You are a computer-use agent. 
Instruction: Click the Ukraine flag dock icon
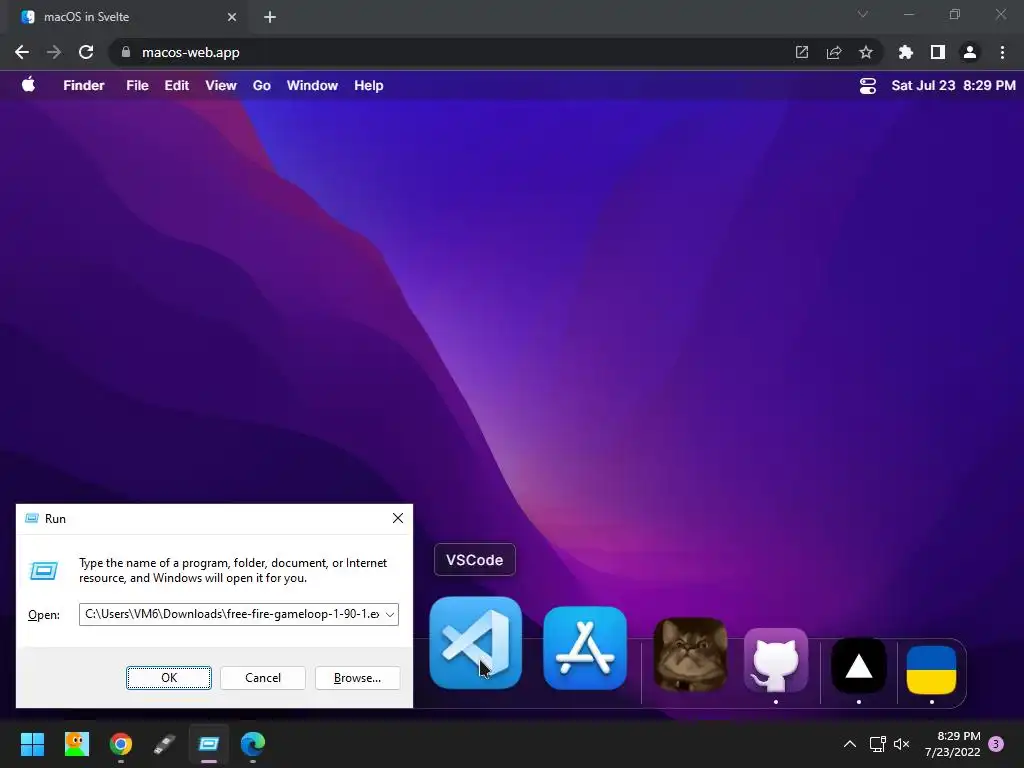tap(931, 669)
